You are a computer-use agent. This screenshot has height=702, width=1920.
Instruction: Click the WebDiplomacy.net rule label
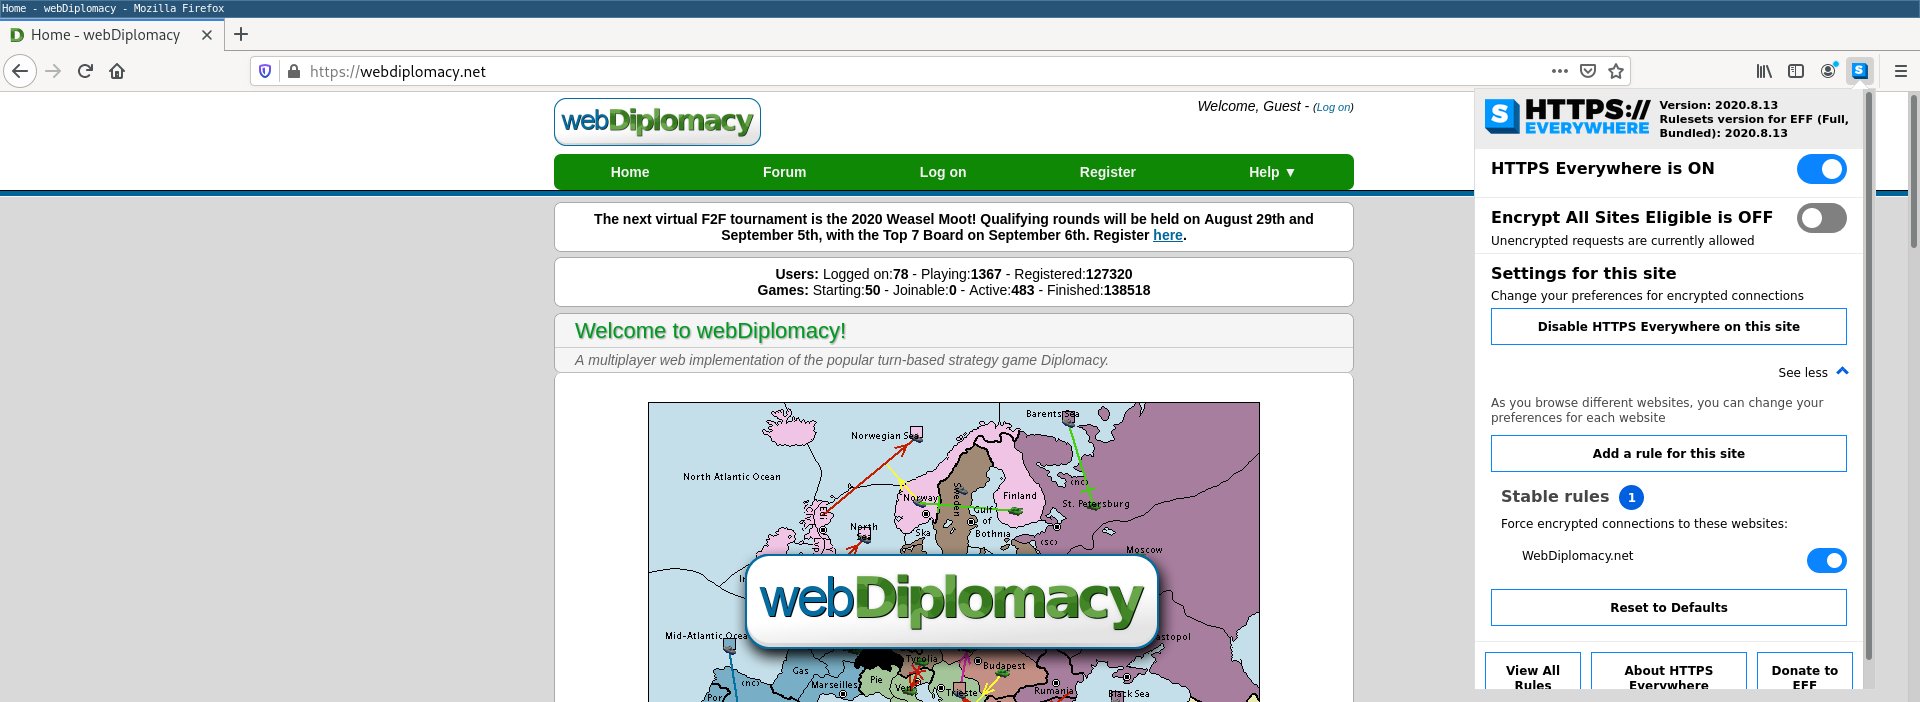tap(1577, 556)
